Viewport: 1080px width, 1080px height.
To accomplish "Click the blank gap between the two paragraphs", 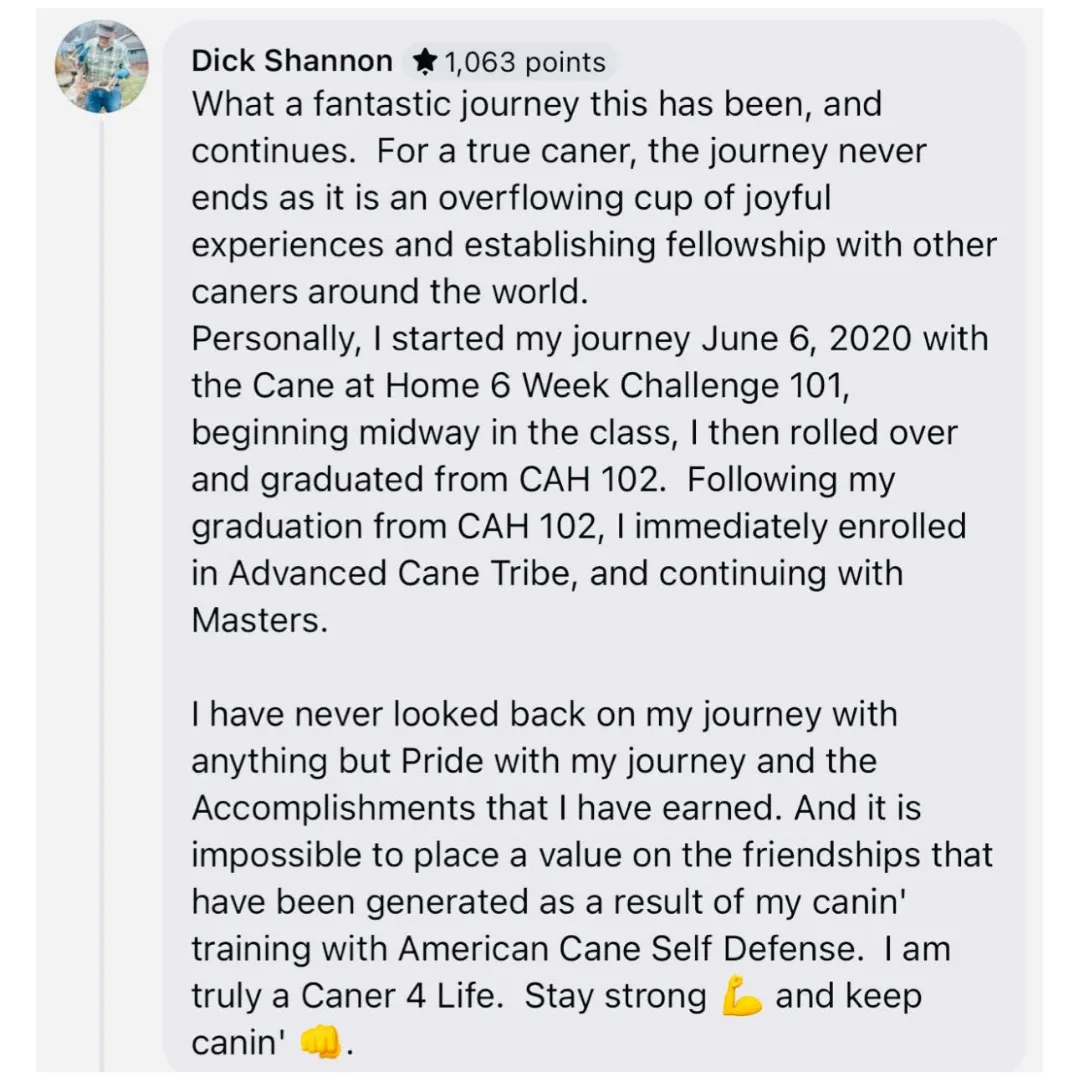I will [592, 667].
